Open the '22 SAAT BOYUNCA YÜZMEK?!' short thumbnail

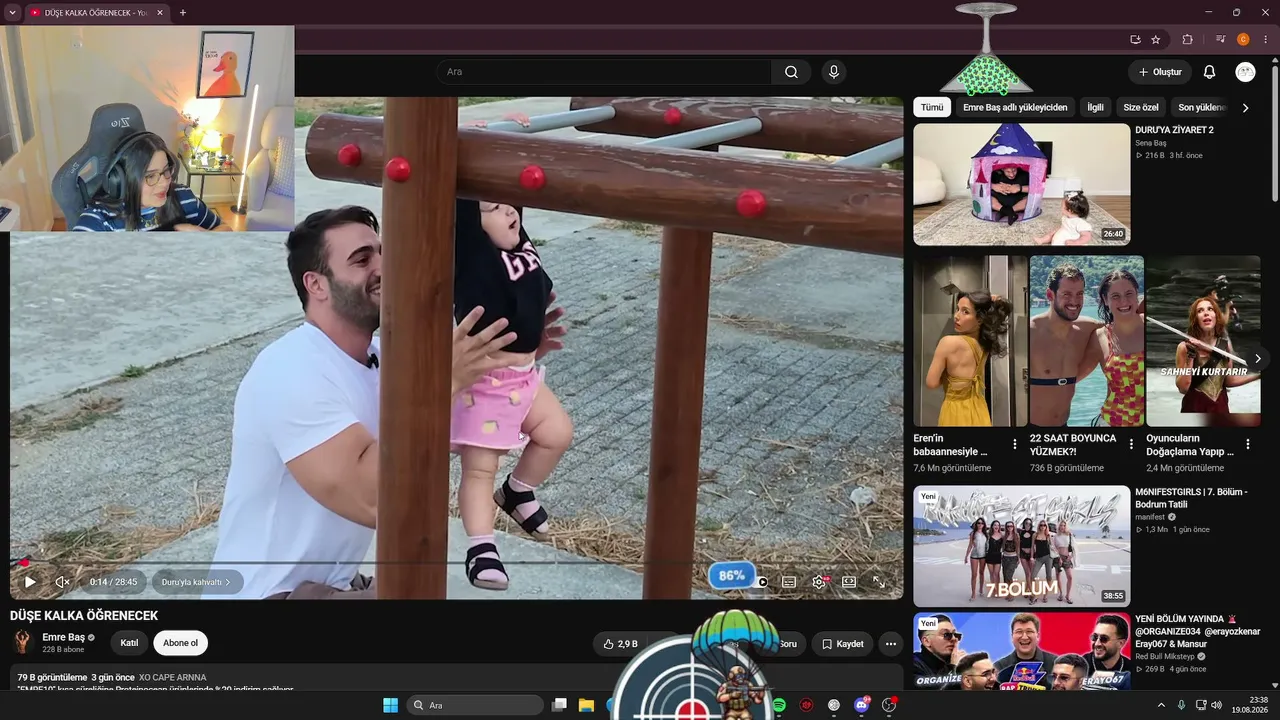[1087, 341]
